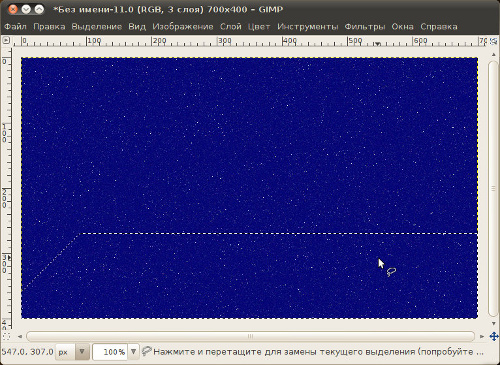Open the px units dropdown
Image resolution: width=500 pixels, height=365 pixels.
coord(73,352)
